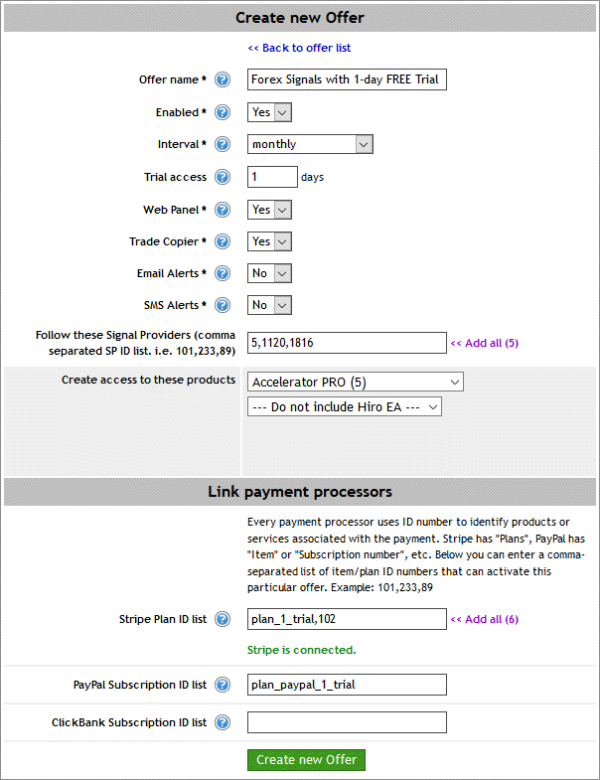Image resolution: width=600 pixels, height=780 pixels.
Task: Open the Email Alerts dropdown
Action: (269, 273)
